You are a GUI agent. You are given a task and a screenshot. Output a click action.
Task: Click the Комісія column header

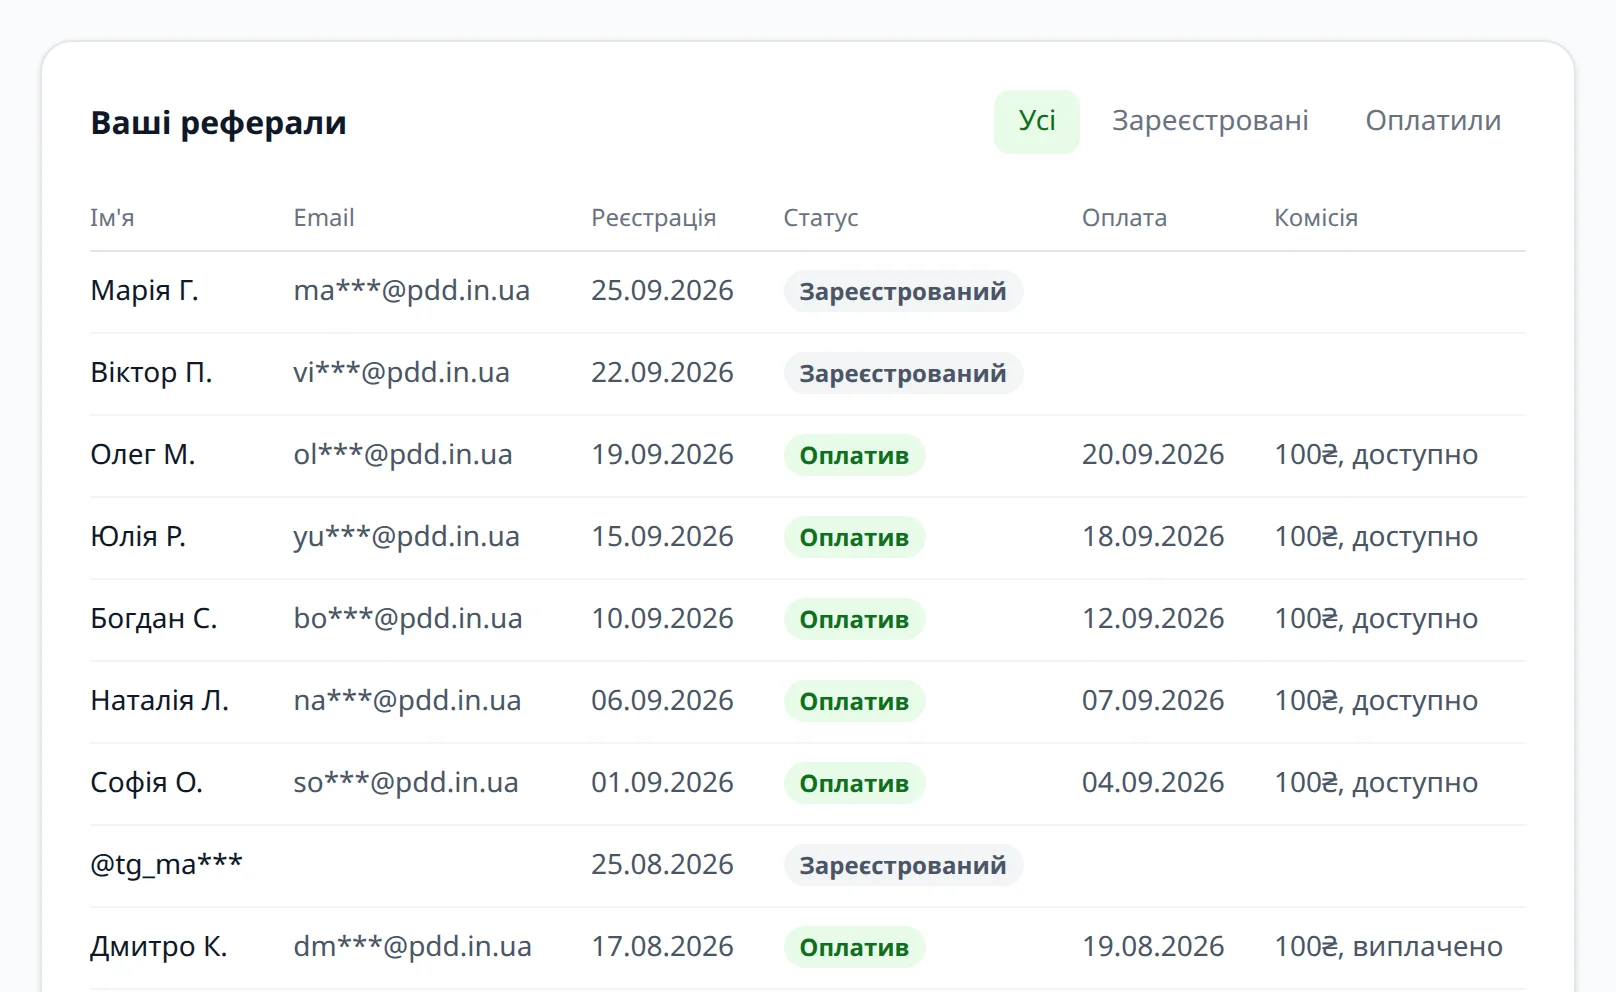[x=1315, y=218]
